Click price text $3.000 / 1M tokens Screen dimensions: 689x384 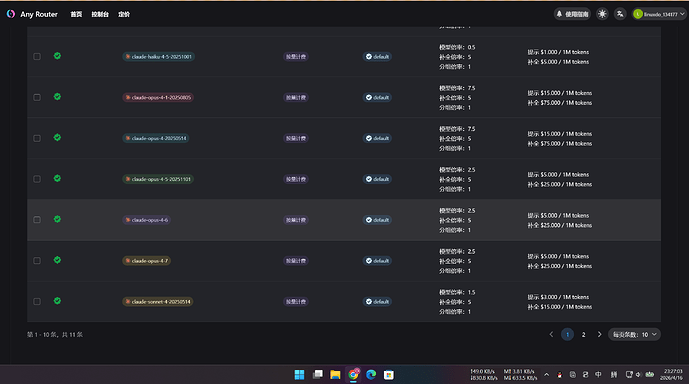click(x=565, y=297)
